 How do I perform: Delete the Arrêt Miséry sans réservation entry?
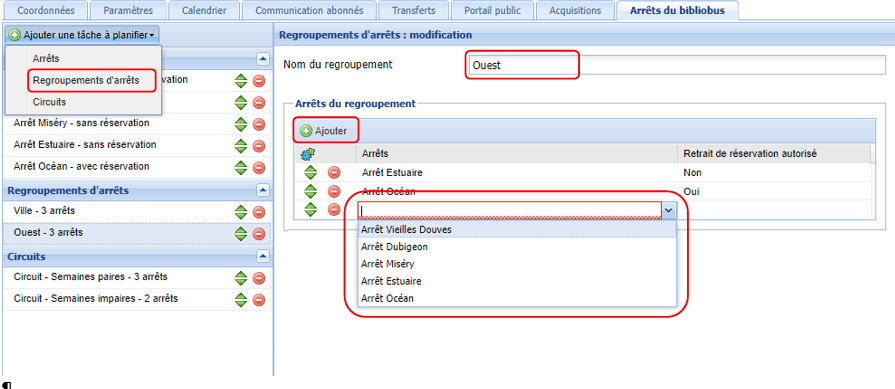pyautogui.click(x=259, y=124)
